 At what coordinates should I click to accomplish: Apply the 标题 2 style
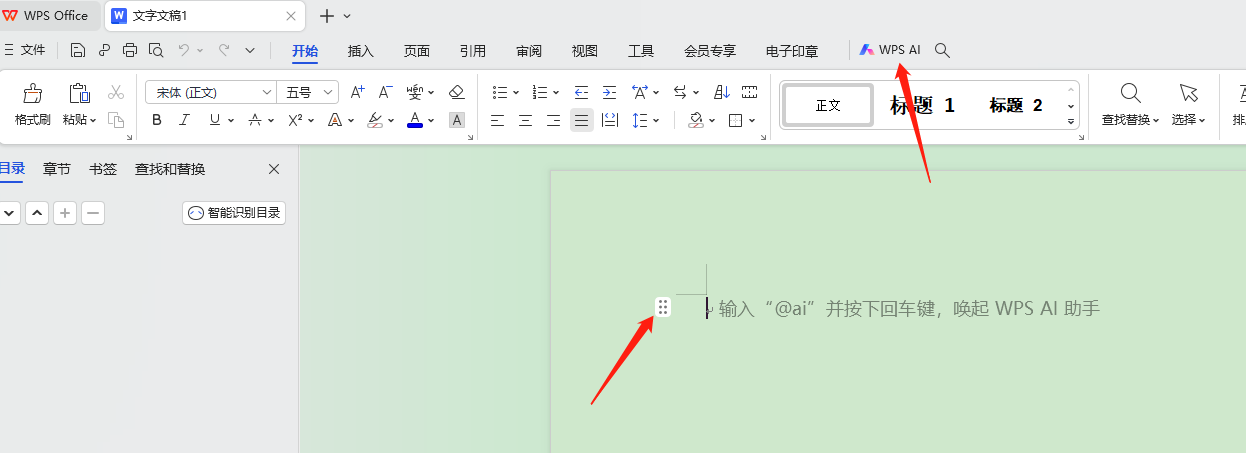click(x=1016, y=105)
